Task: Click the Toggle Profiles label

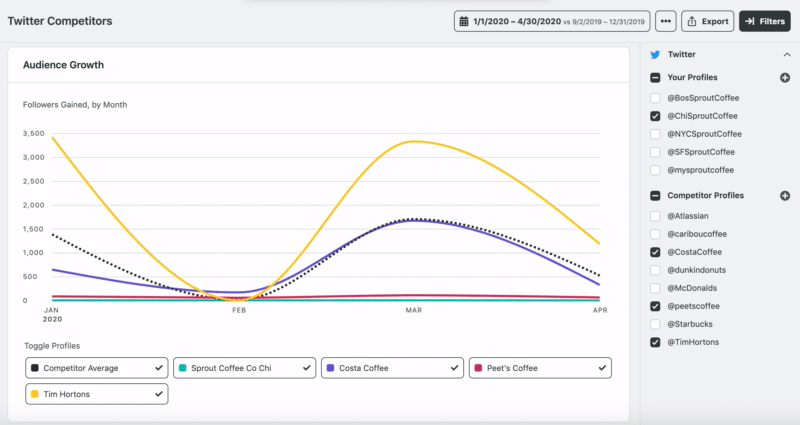Action: (x=52, y=346)
